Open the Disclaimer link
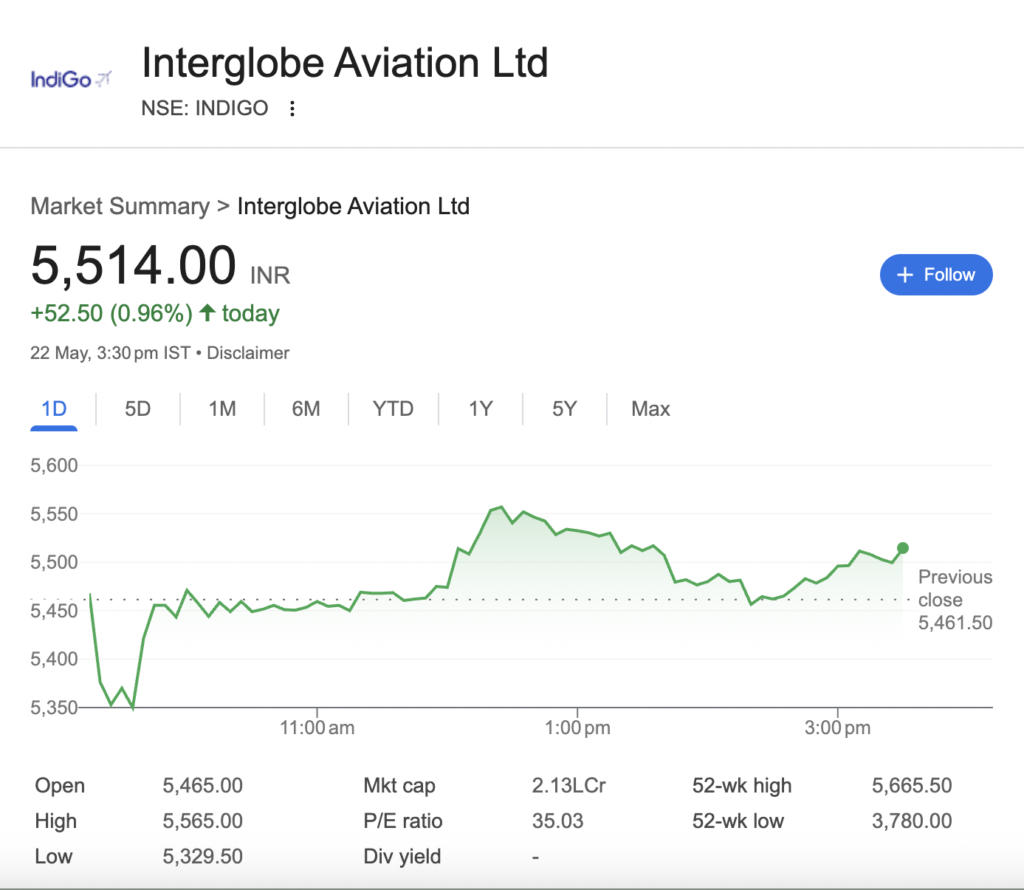Screen dimensions: 1024x890 pyautogui.click(x=248, y=353)
